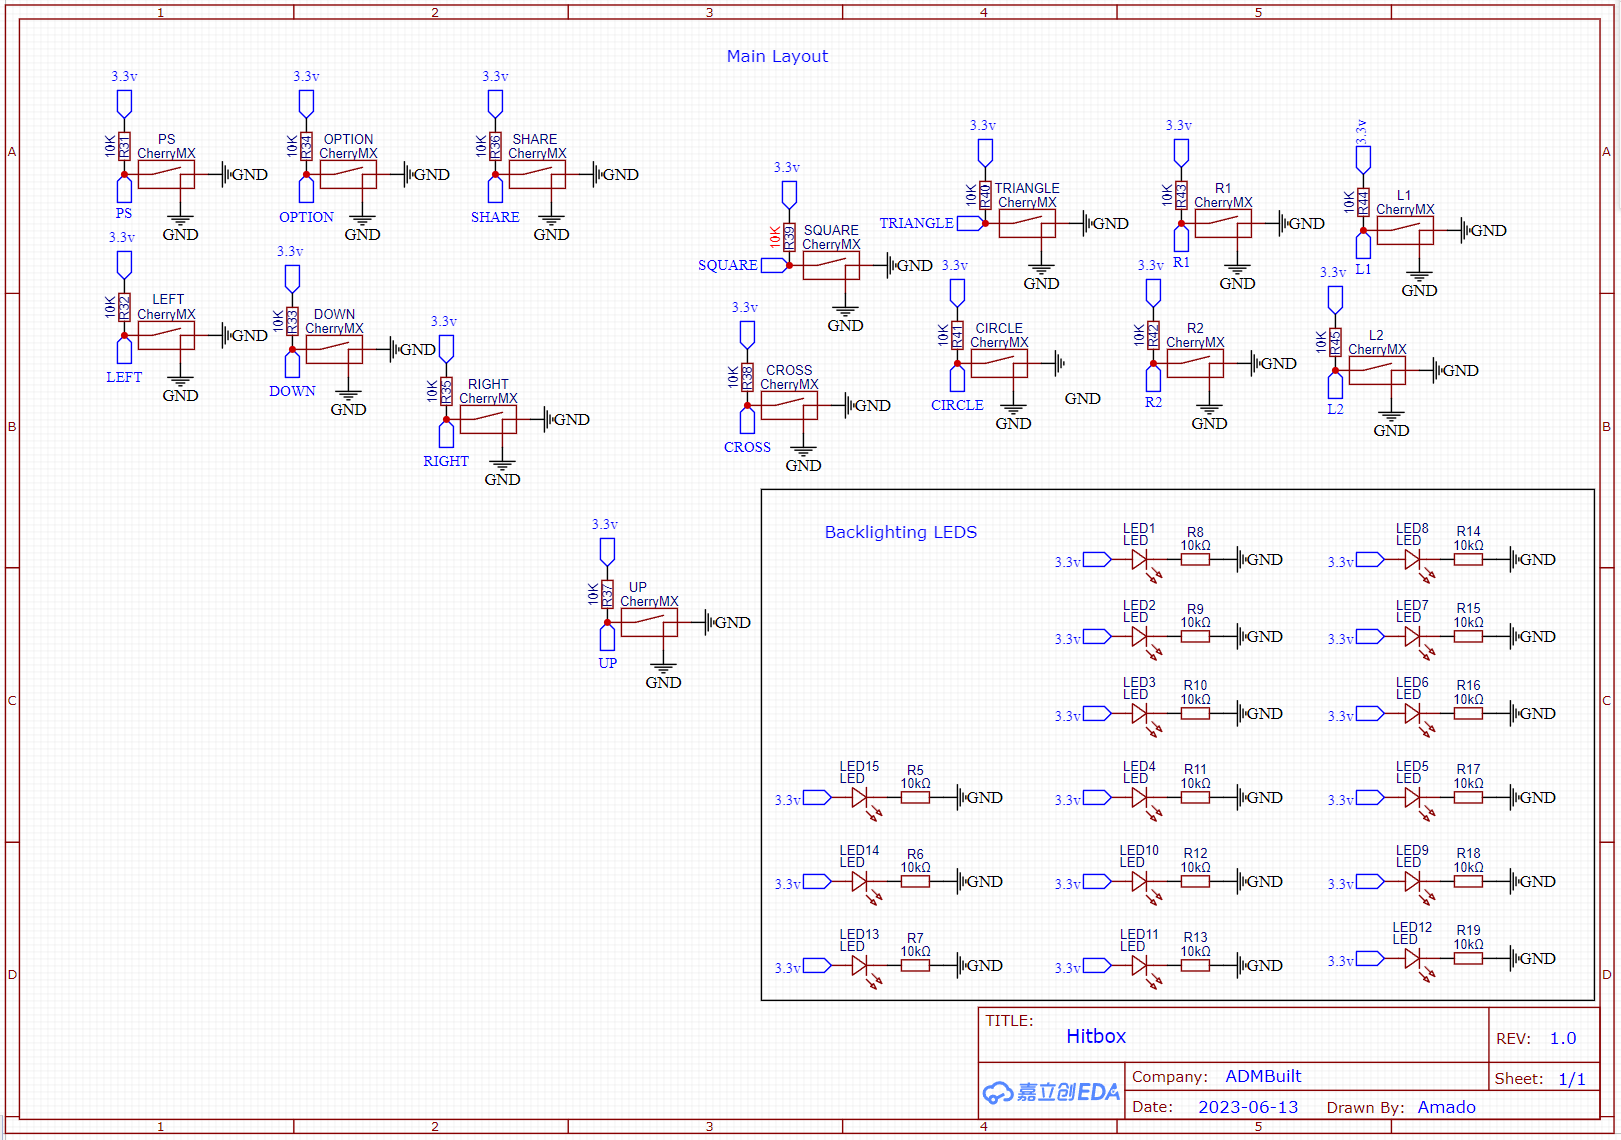Click the EasyEDA logo in title block
This screenshot has width=1621, height=1140.
pos(1051,1092)
